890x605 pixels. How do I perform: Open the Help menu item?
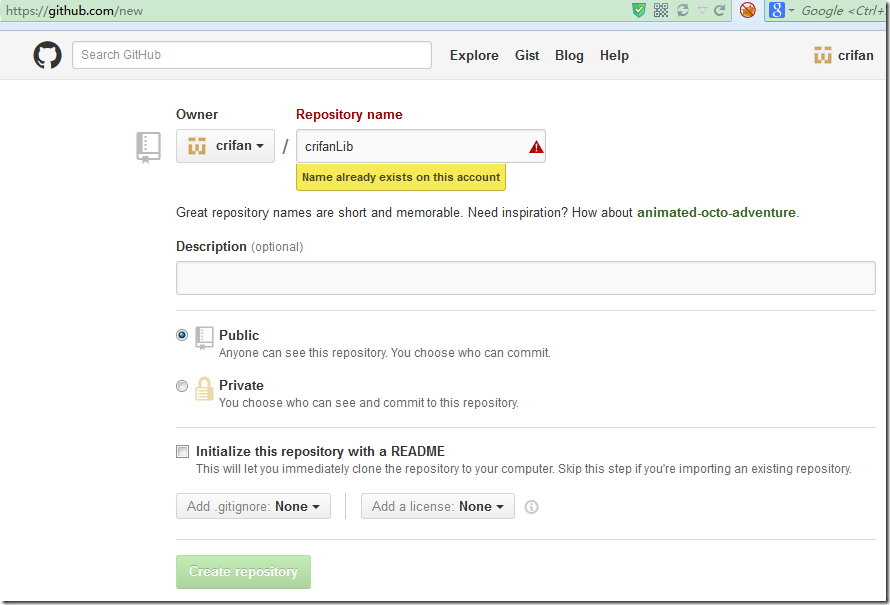pos(614,56)
